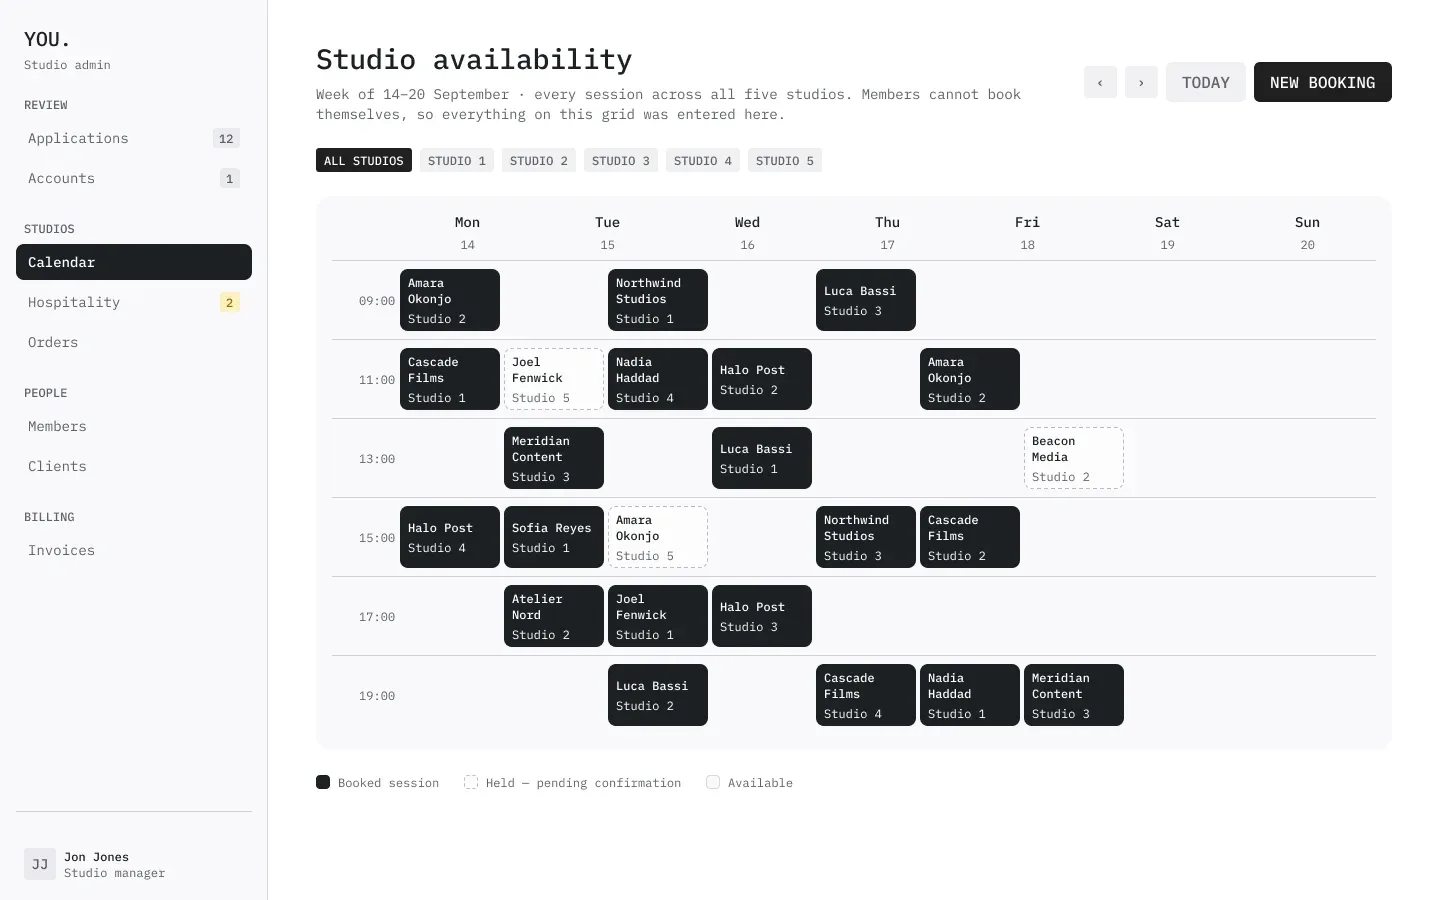
Task: Open Members sidebar item
Action: (x=134, y=426)
